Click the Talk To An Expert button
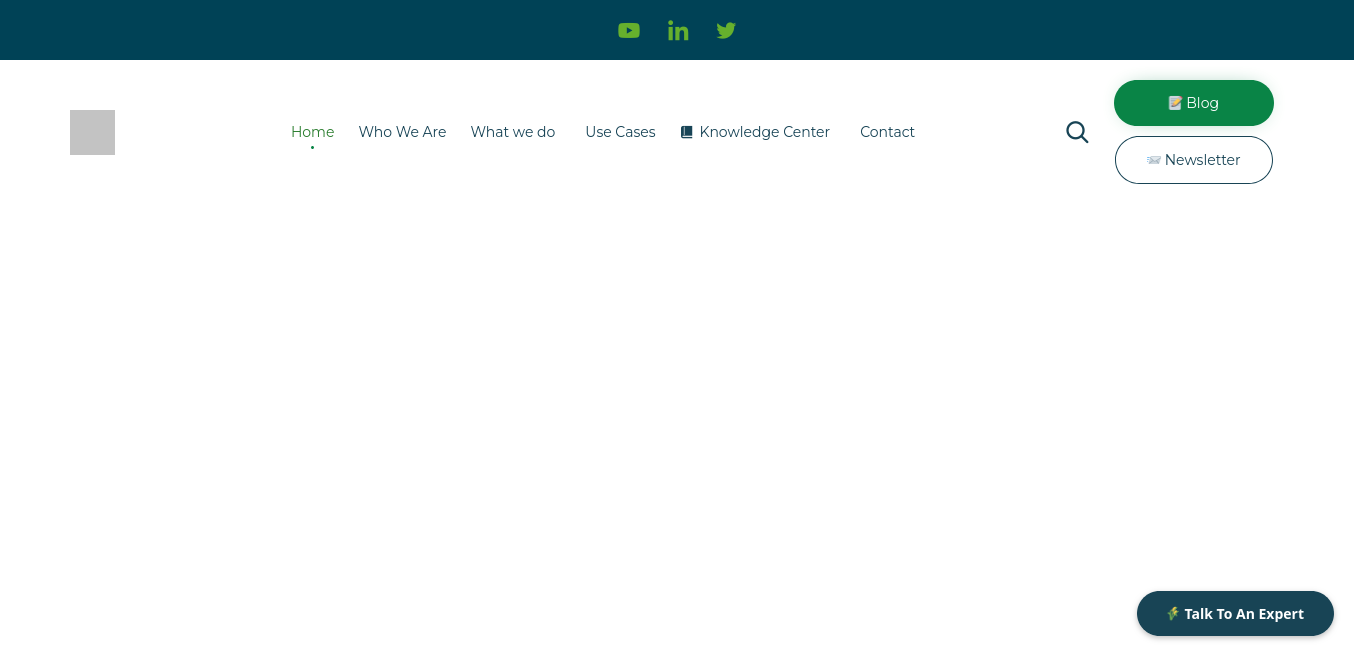This screenshot has height=651, width=1366. 1235,613
